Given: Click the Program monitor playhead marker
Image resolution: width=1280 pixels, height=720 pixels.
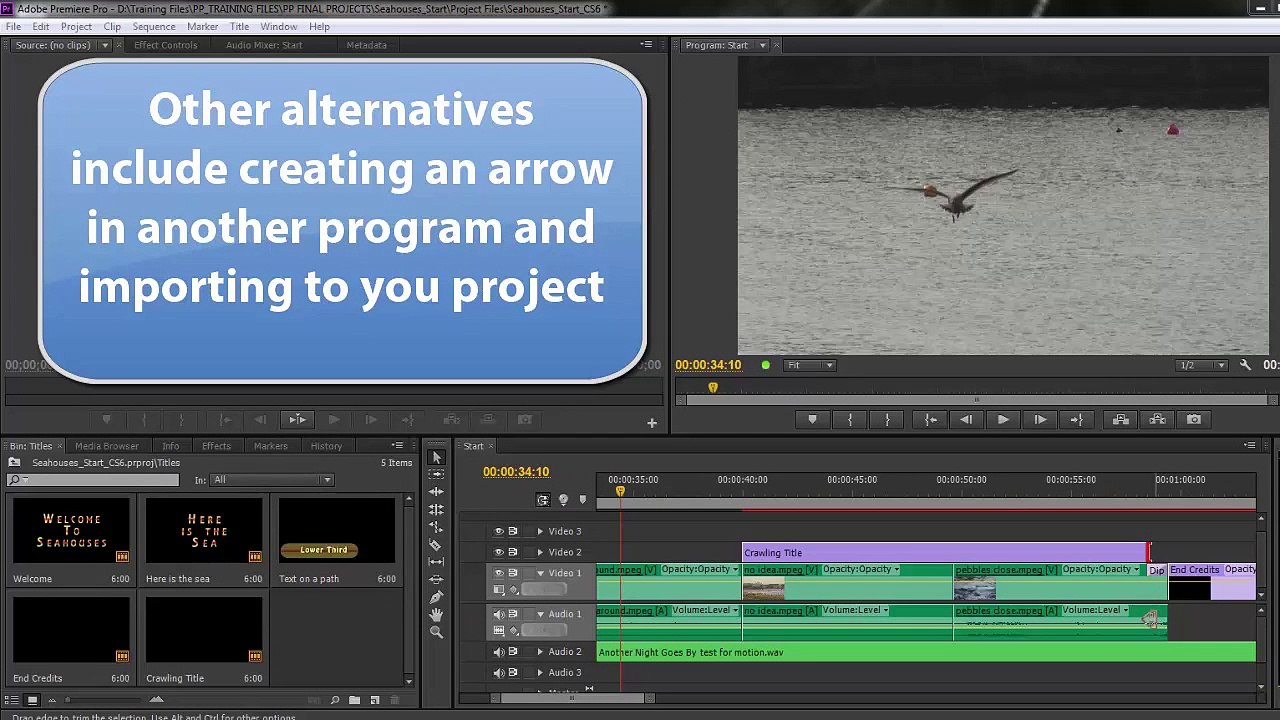Looking at the screenshot, I should tap(713, 387).
